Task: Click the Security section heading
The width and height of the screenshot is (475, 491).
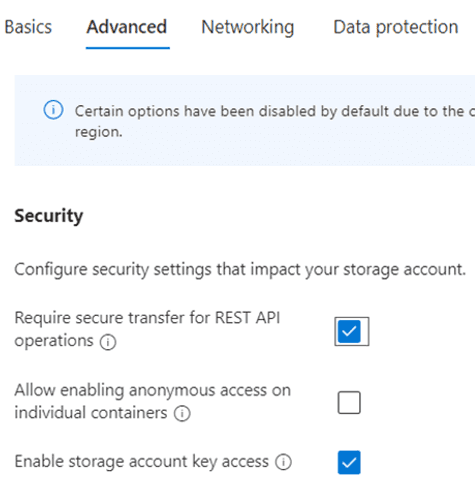Action: point(49,216)
